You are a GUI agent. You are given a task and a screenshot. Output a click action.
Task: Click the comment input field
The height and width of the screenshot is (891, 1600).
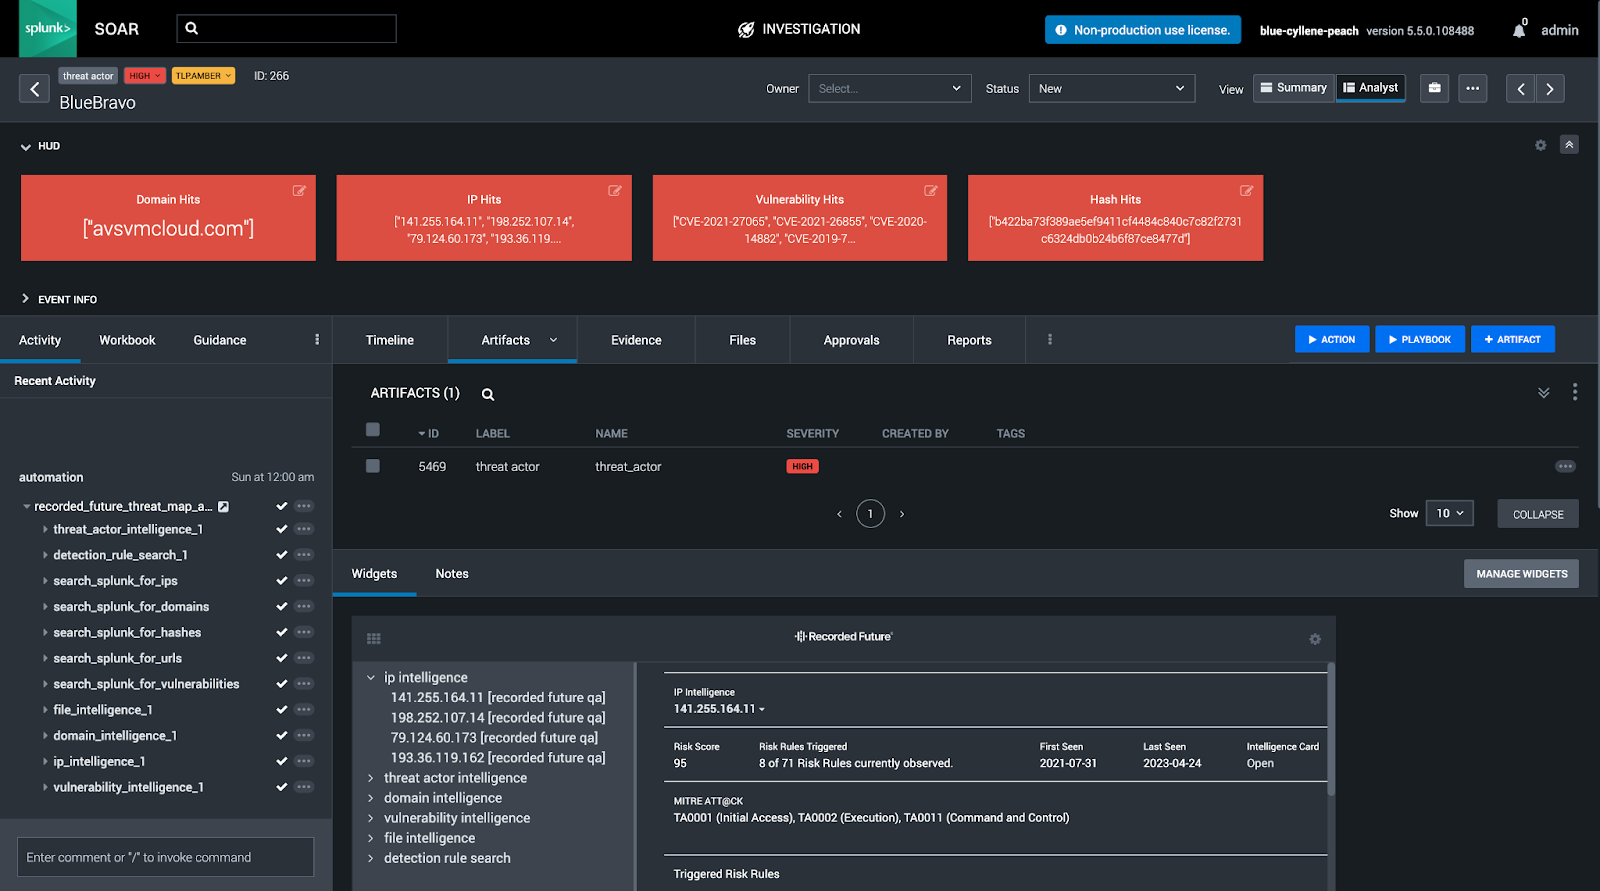pos(165,857)
